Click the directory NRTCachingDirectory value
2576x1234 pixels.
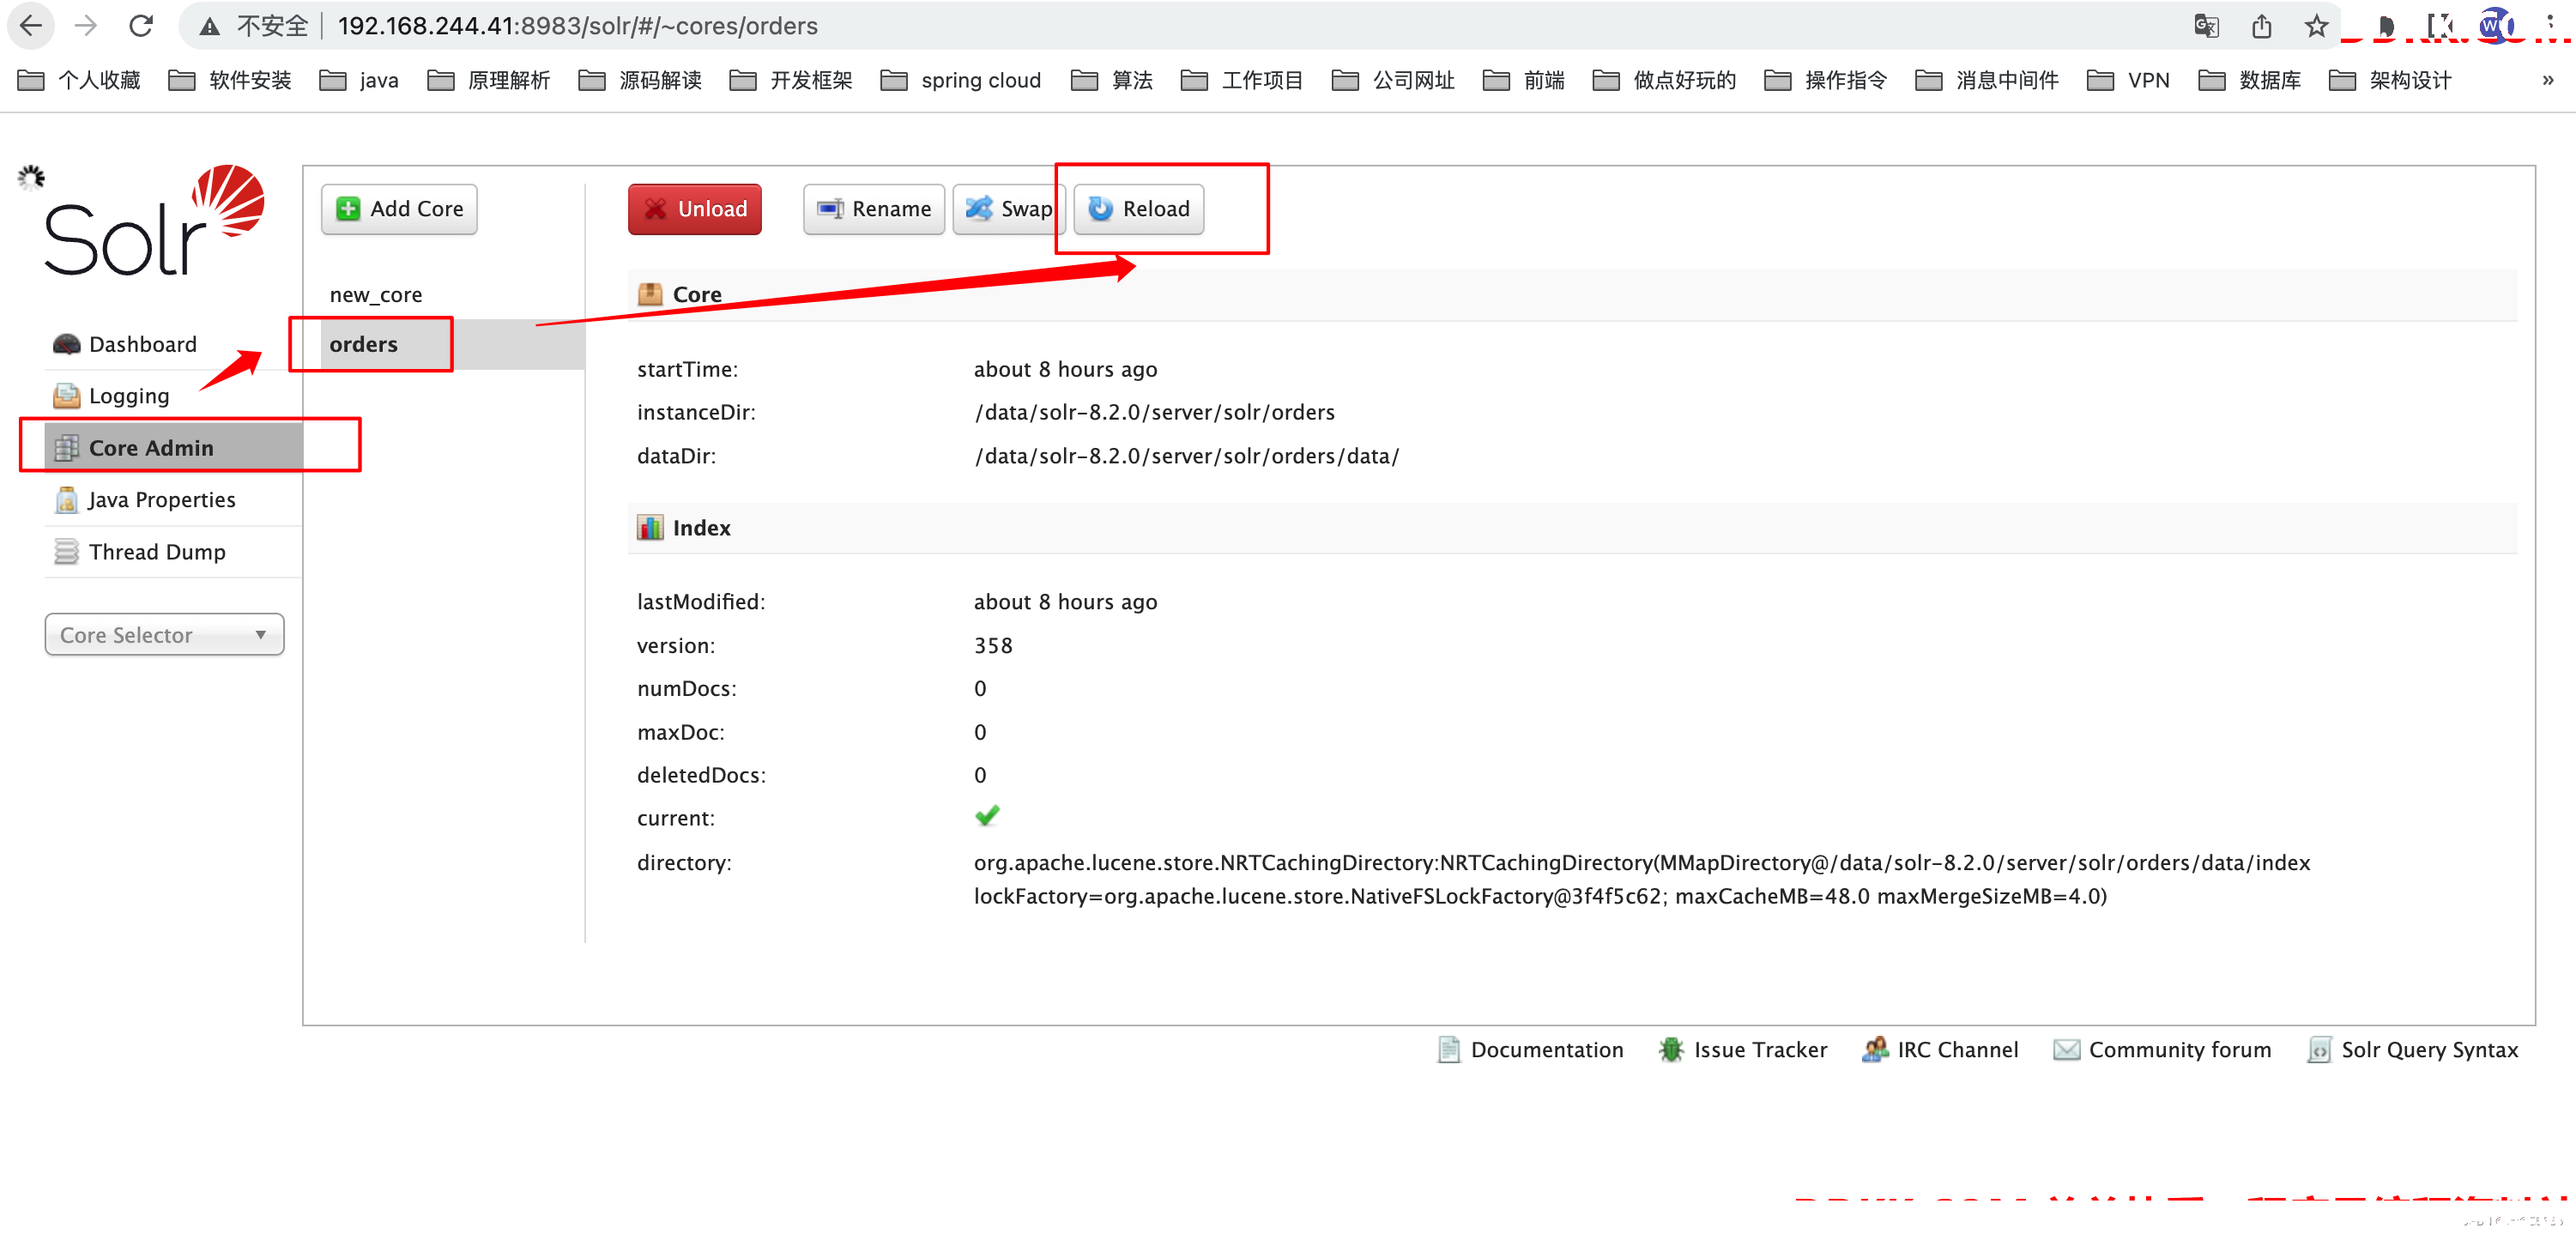click(x=1641, y=879)
